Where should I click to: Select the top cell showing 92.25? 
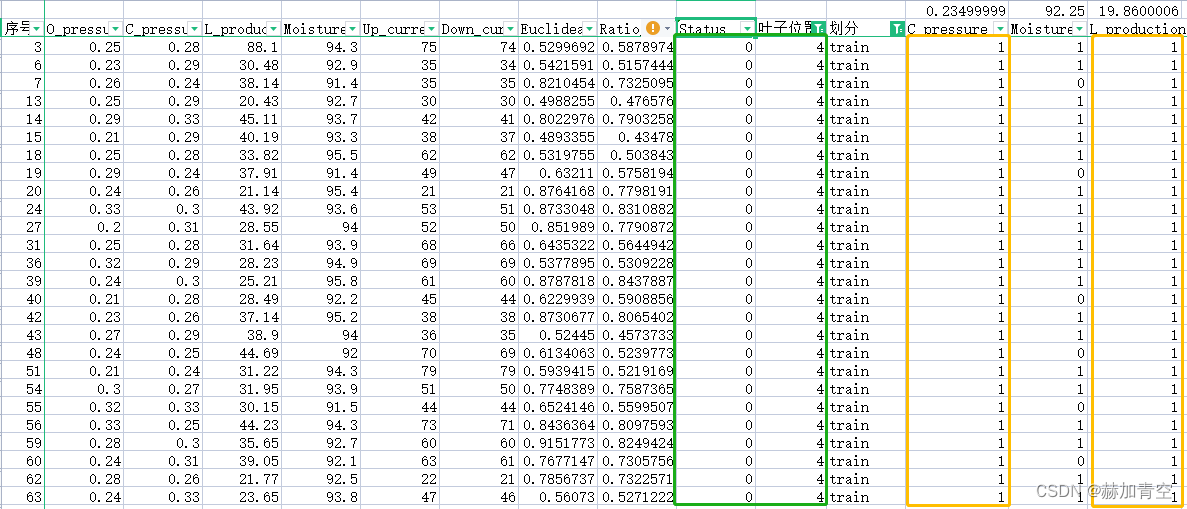click(1049, 11)
